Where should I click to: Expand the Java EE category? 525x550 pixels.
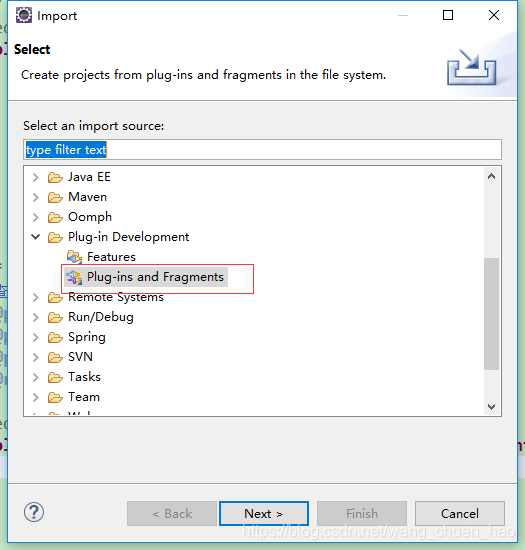35,177
